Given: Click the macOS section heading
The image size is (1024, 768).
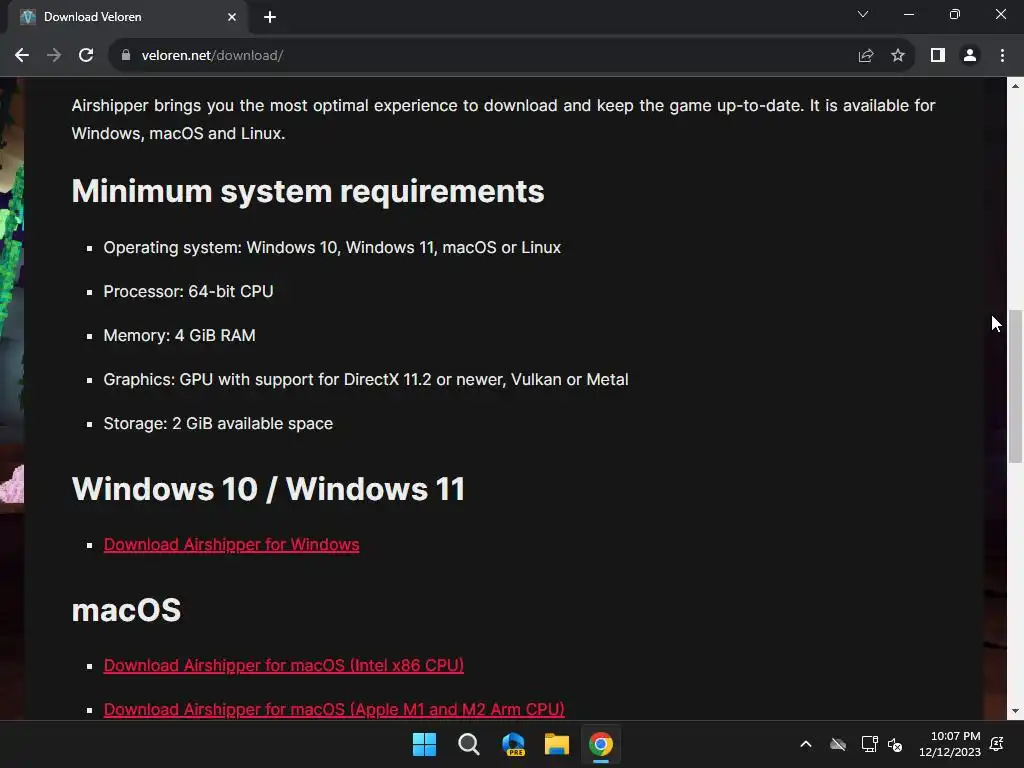Looking at the screenshot, I should point(126,610).
